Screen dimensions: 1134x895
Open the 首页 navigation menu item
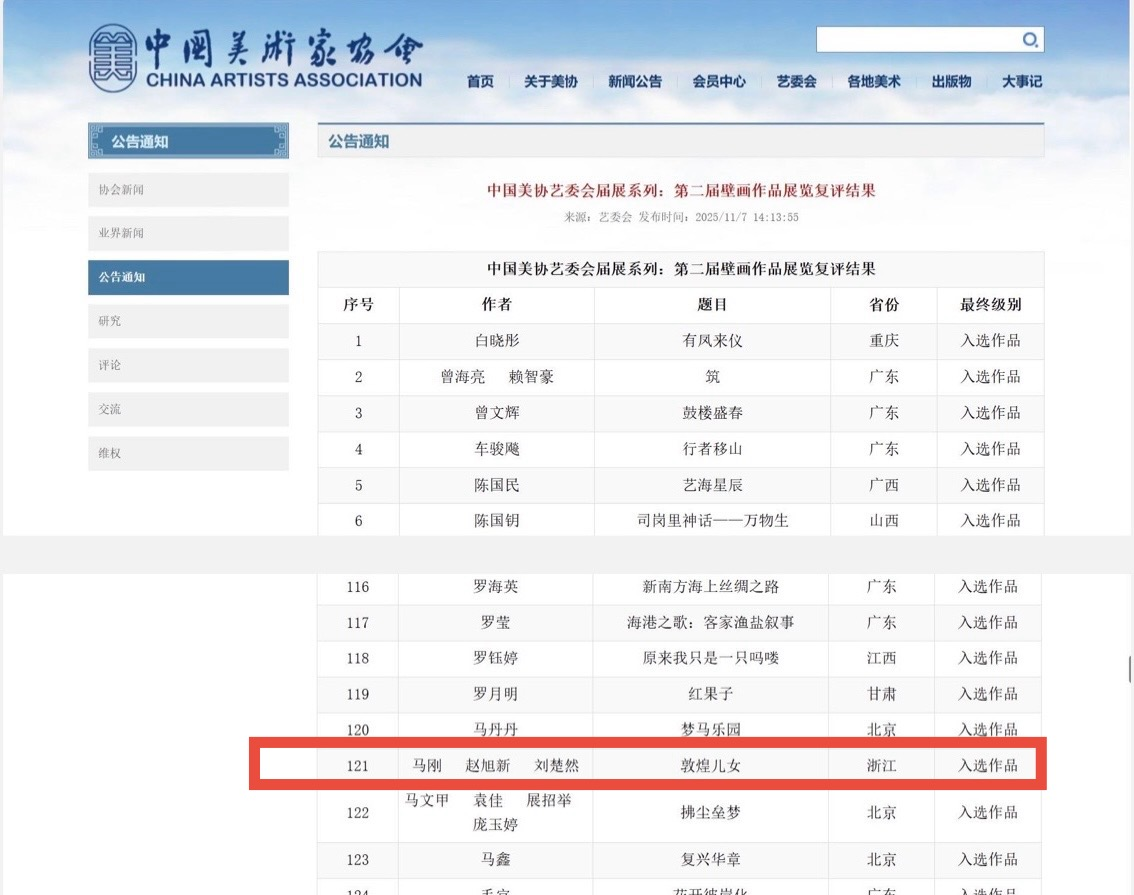pos(480,82)
